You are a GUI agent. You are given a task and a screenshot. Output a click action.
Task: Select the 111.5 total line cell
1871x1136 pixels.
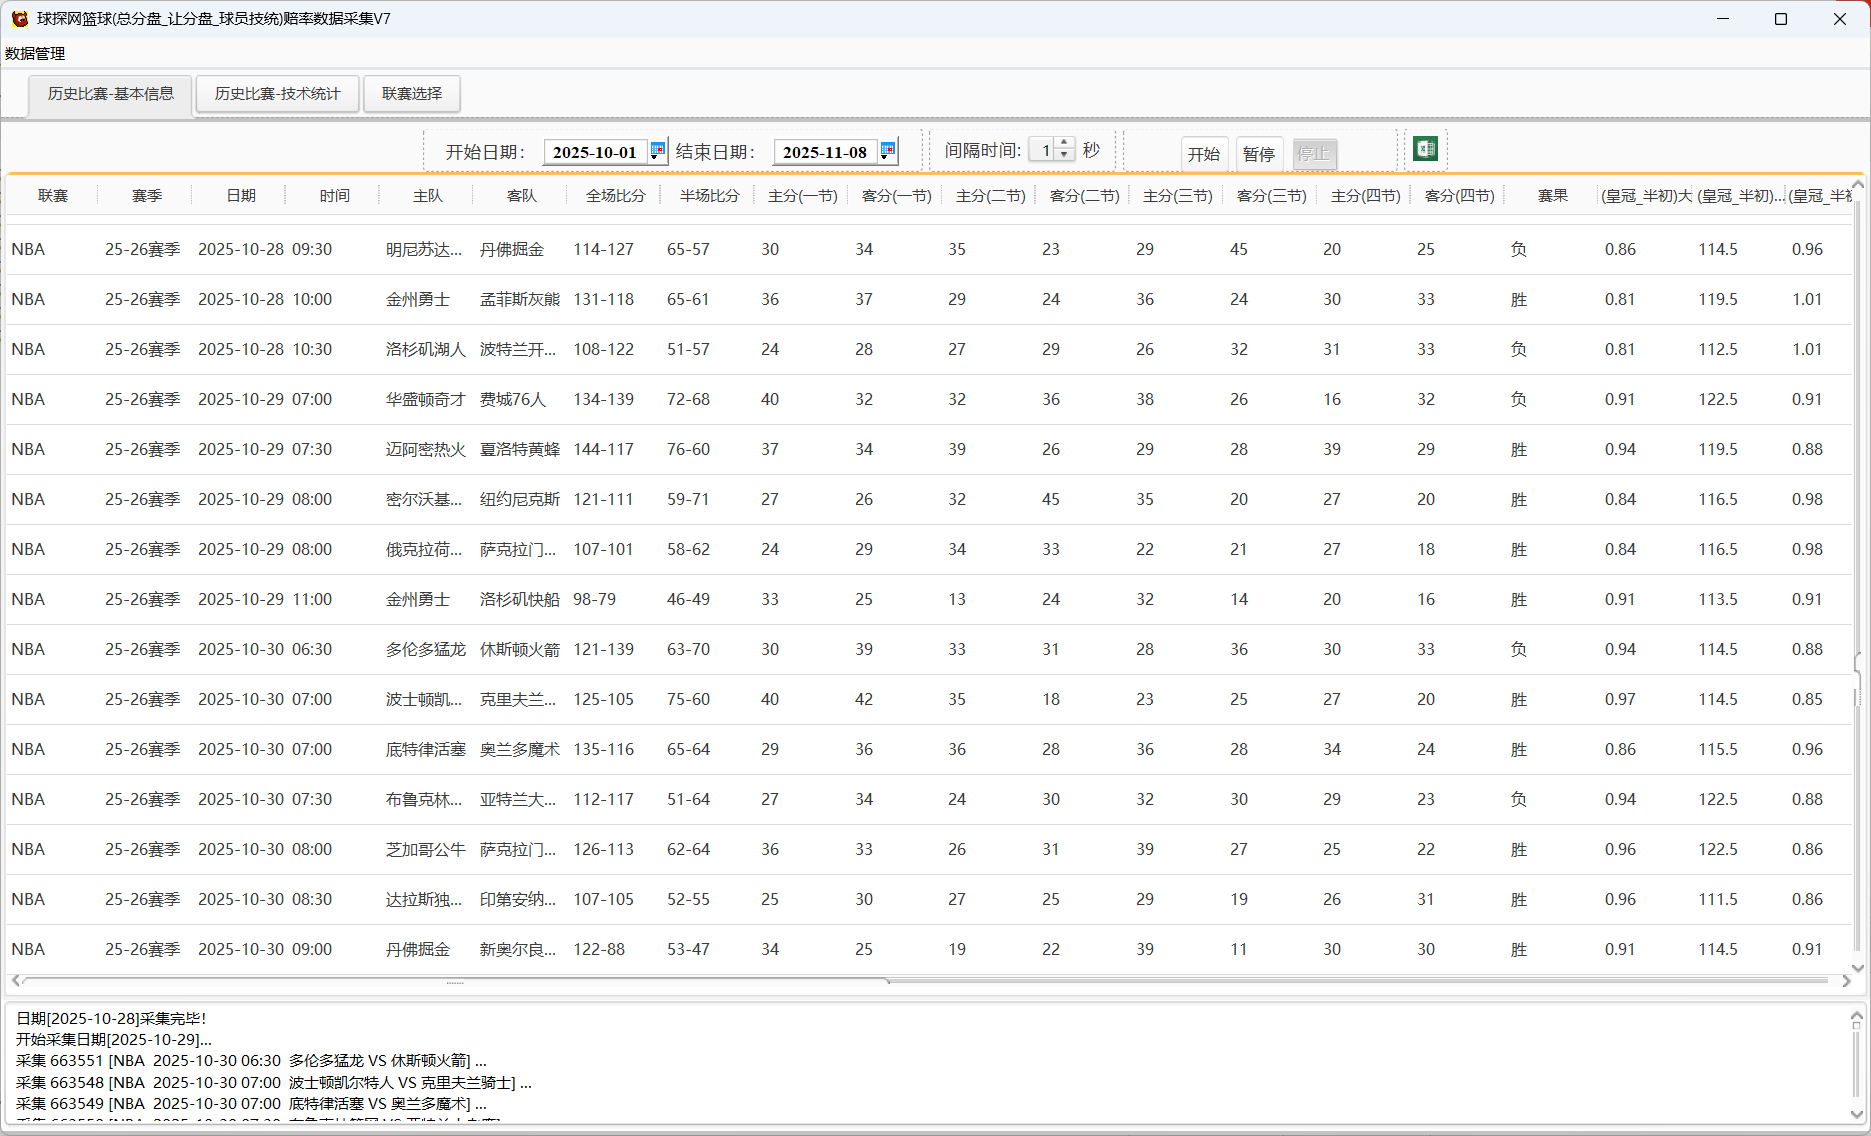click(1718, 899)
